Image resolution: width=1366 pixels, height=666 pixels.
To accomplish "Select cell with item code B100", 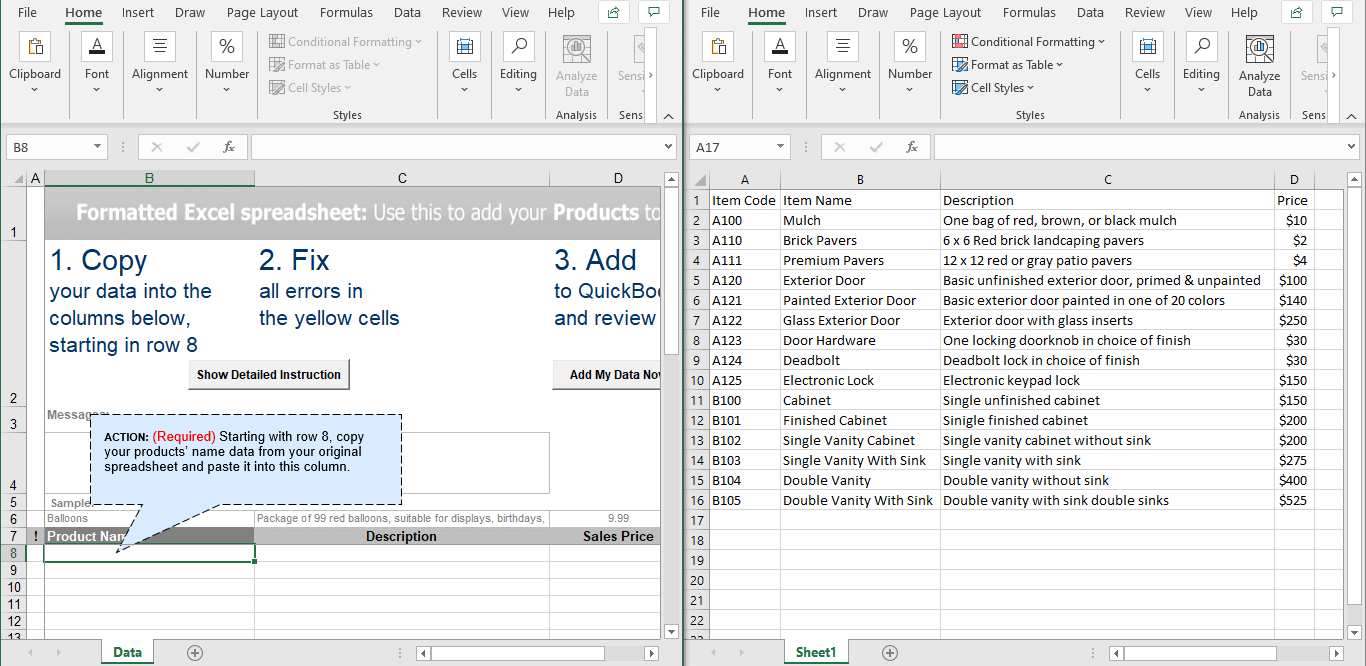I will tap(745, 400).
